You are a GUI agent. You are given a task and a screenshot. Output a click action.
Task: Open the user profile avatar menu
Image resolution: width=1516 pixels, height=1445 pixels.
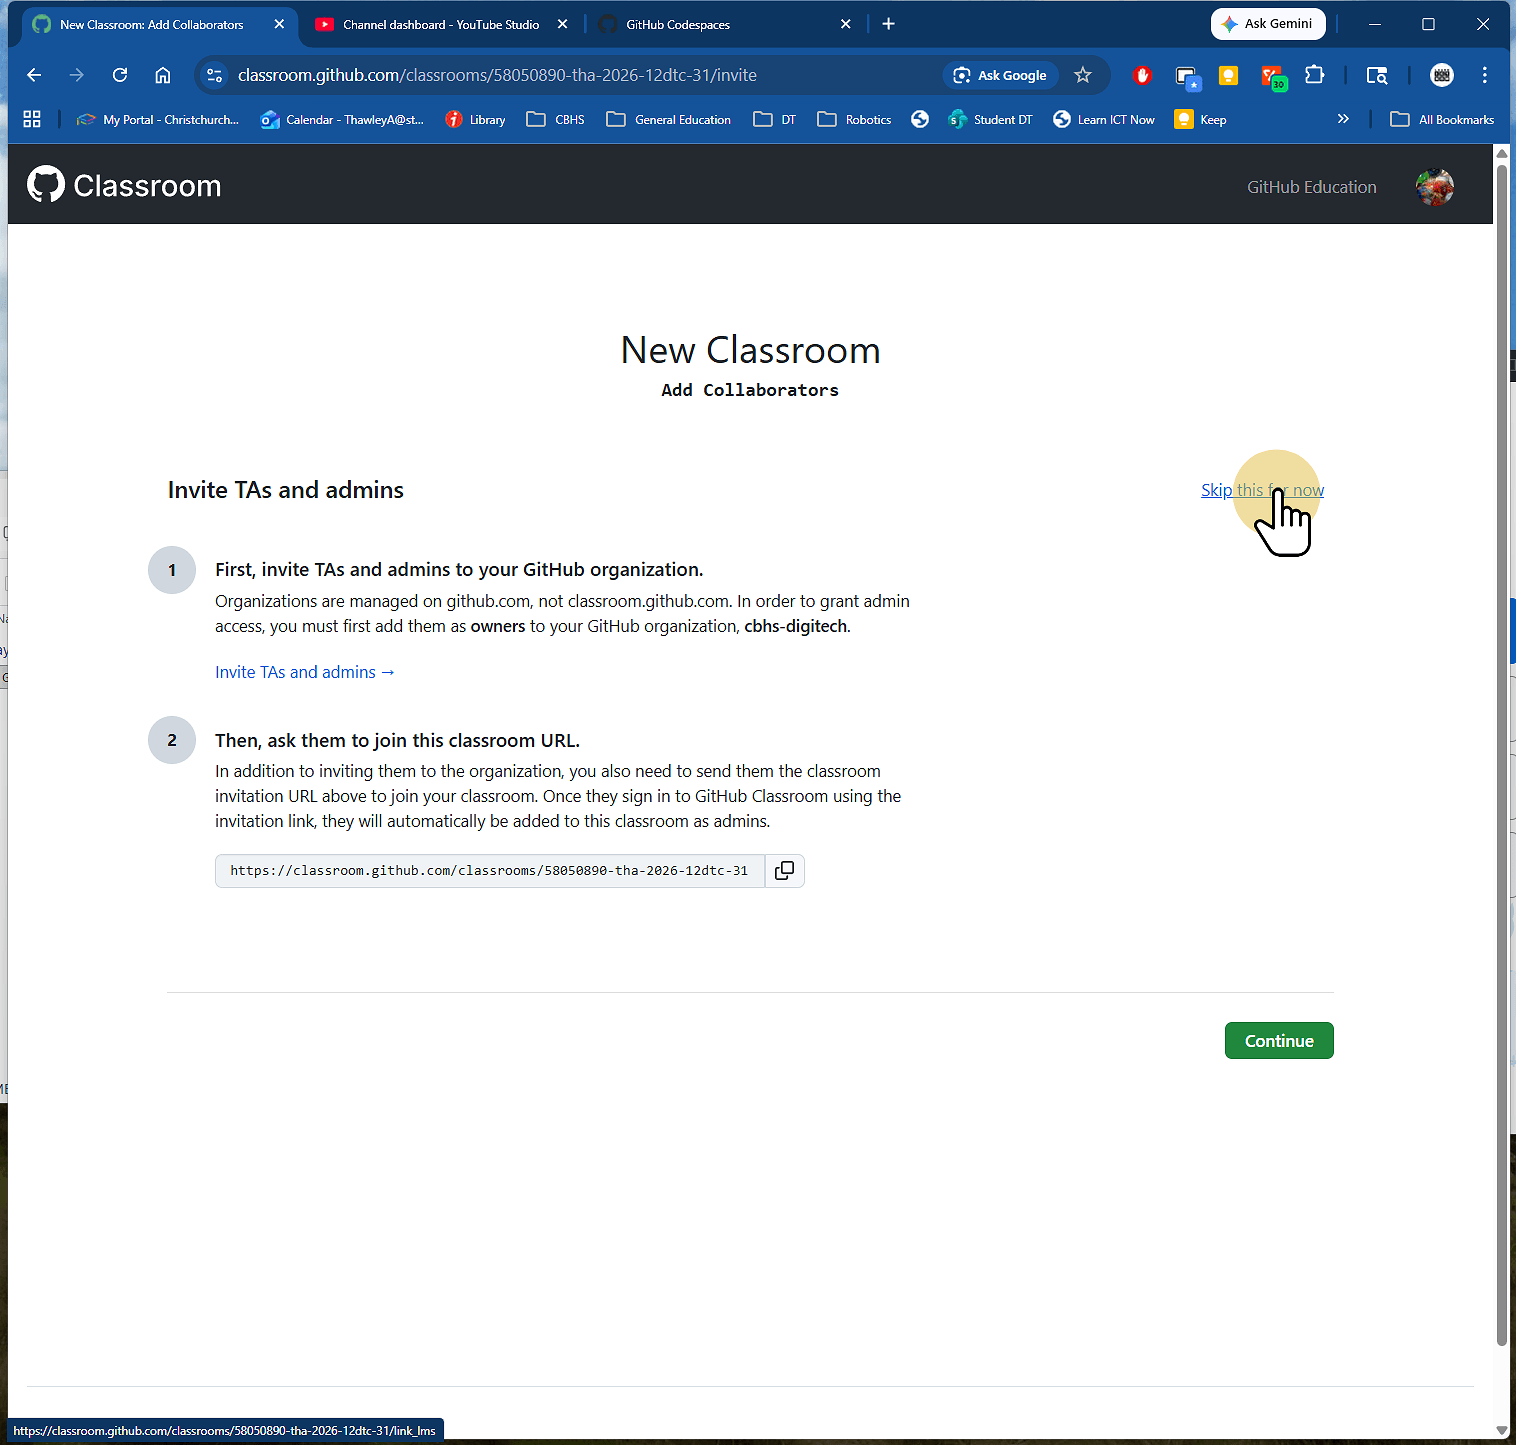click(x=1434, y=187)
